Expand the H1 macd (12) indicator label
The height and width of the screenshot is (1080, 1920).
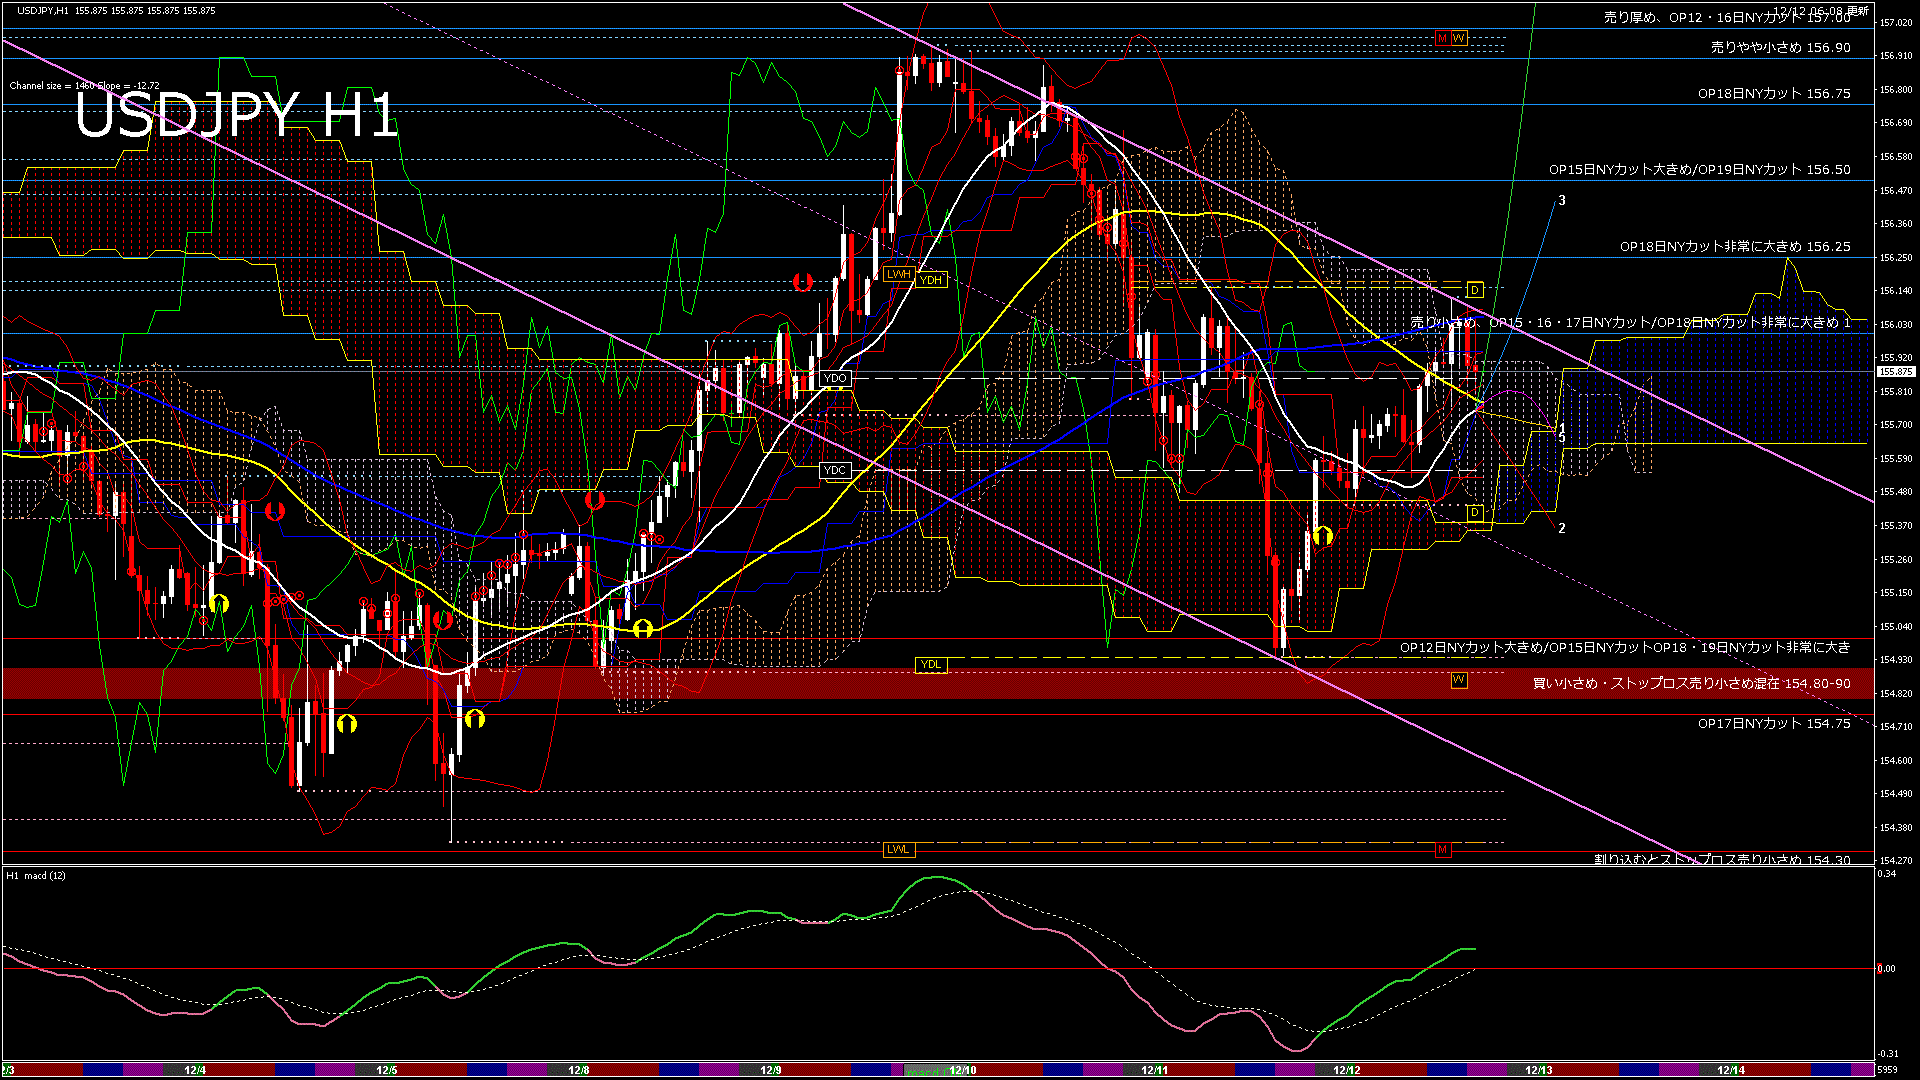37,875
